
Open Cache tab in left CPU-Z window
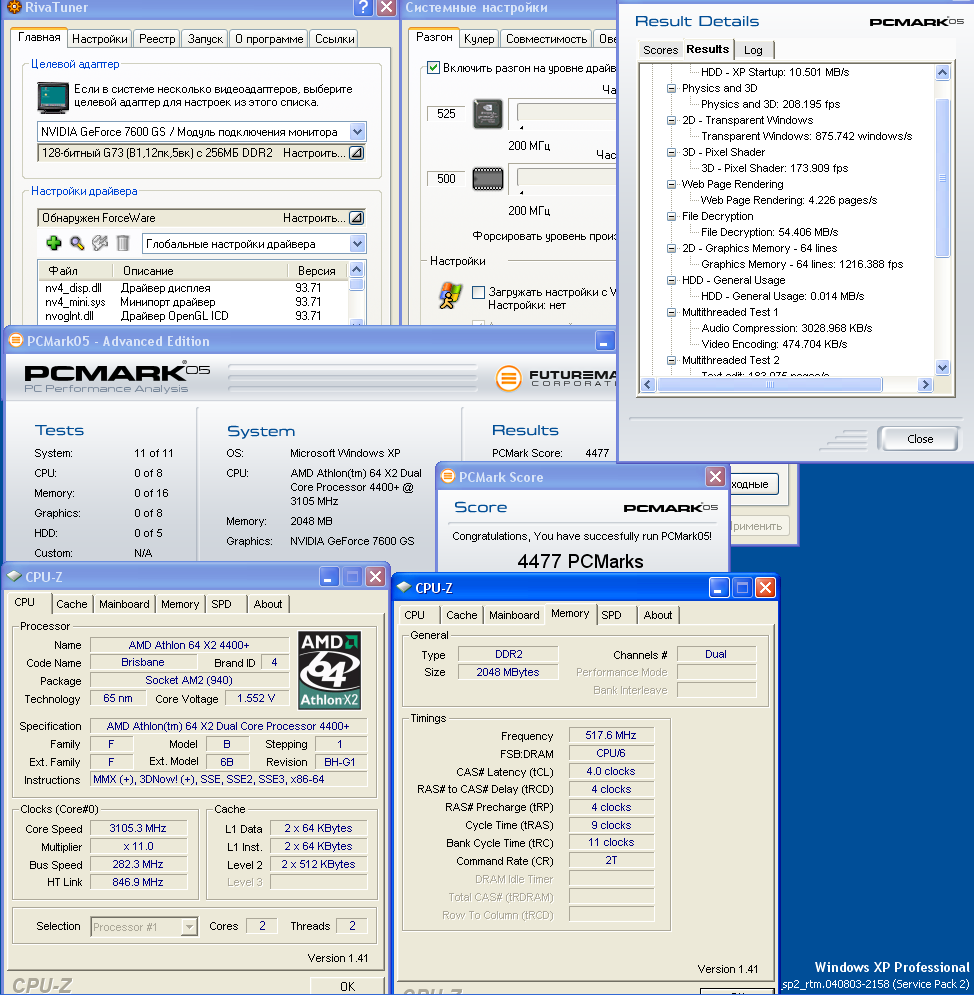coord(72,604)
